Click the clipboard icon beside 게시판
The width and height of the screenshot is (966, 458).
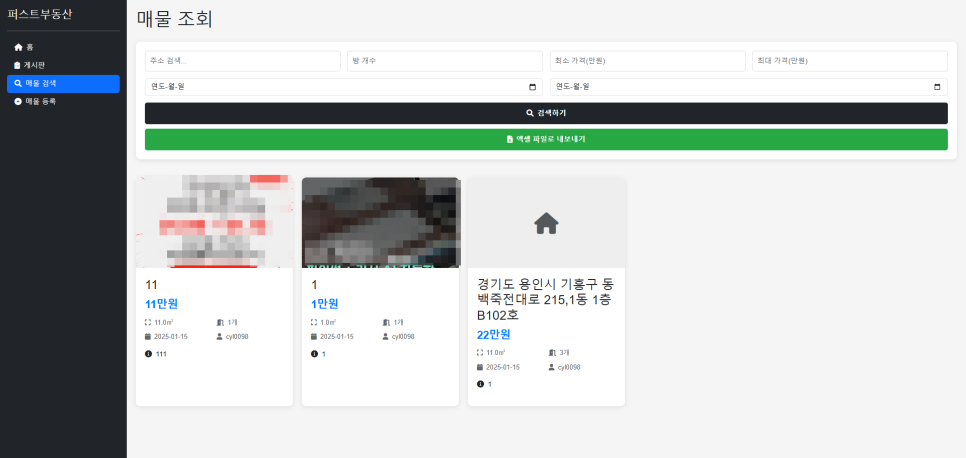(17, 65)
